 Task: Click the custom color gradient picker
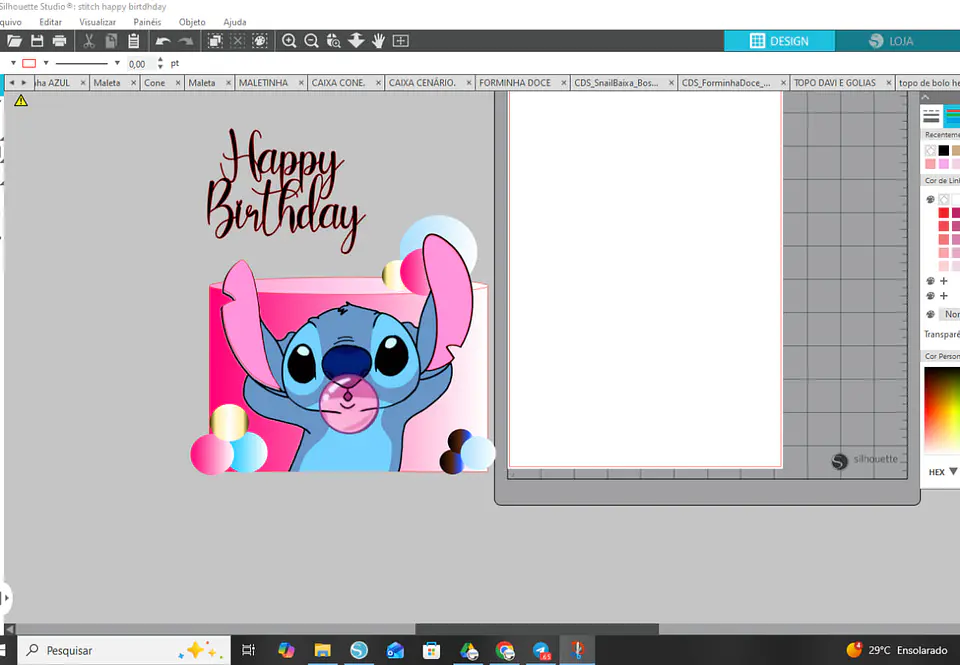click(942, 410)
